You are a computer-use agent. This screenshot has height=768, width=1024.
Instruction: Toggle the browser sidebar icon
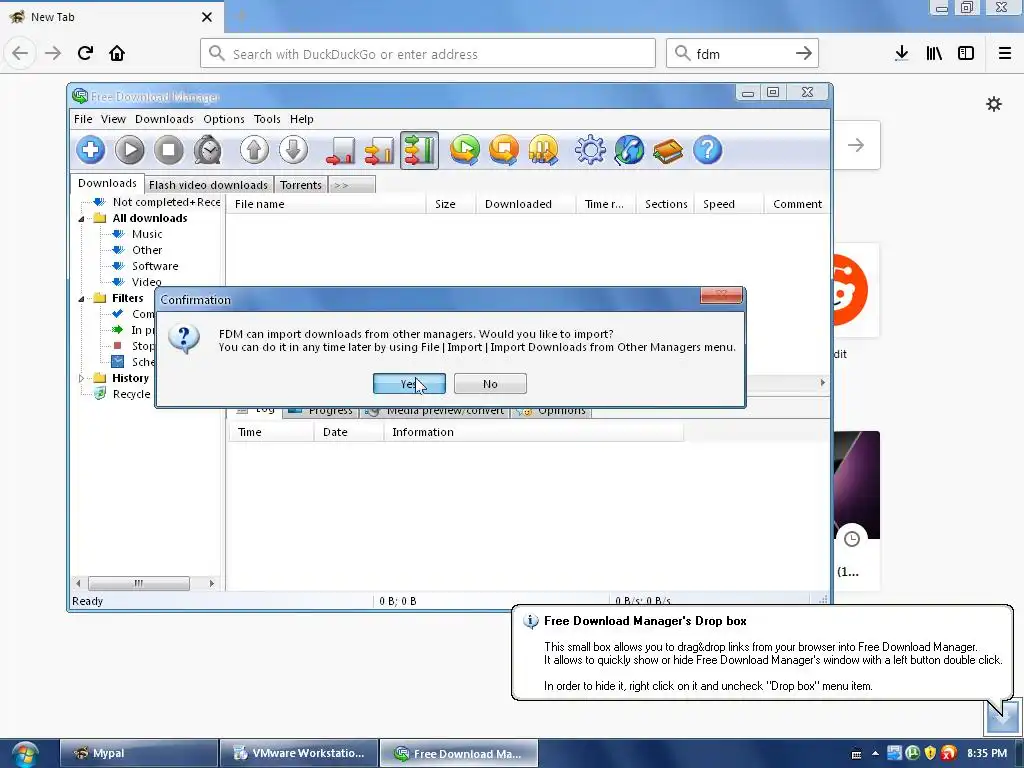tap(966, 53)
